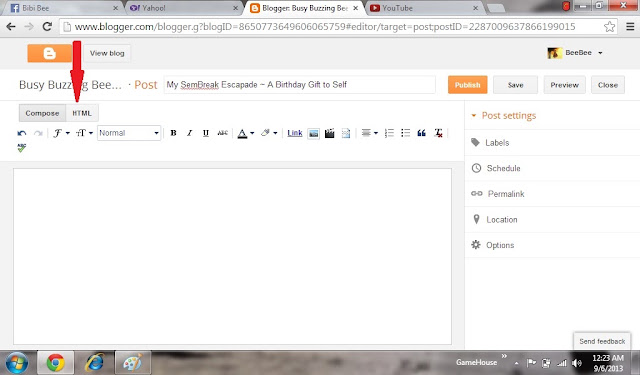The width and height of the screenshot is (640, 375).
Task: Show hidden tray icons arrow
Action: [516, 363]
